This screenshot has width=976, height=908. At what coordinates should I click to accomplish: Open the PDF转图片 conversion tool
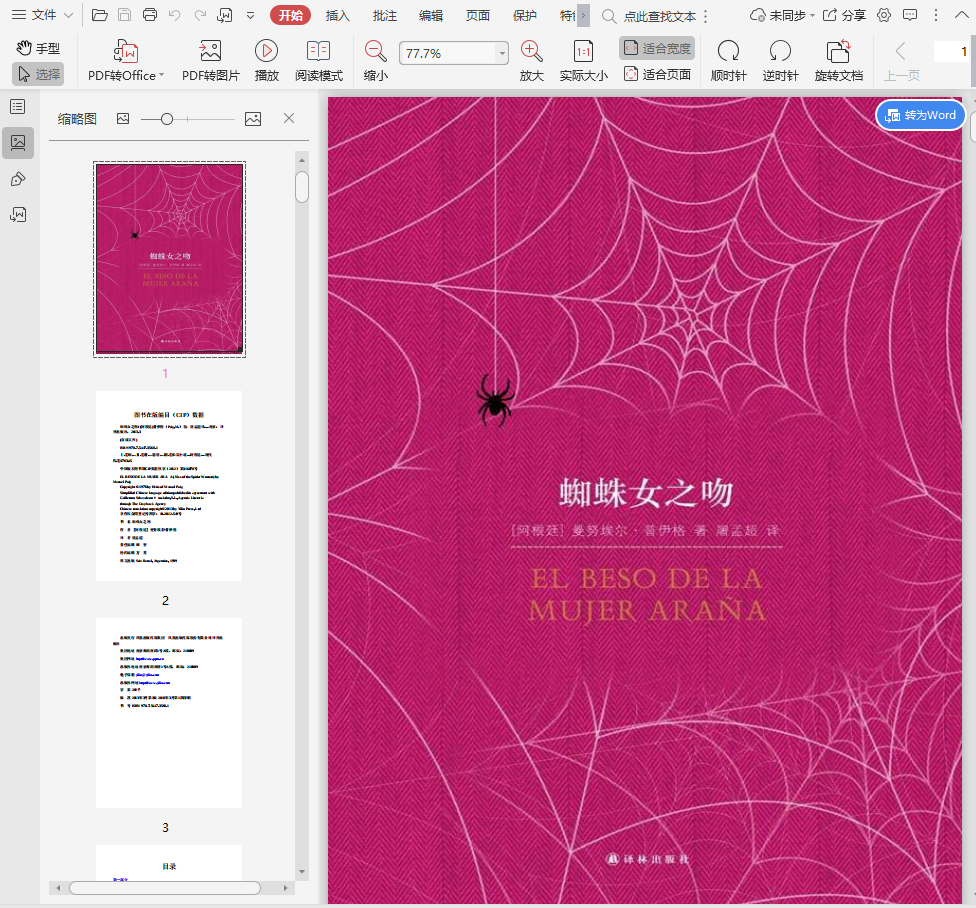[210, 61]
